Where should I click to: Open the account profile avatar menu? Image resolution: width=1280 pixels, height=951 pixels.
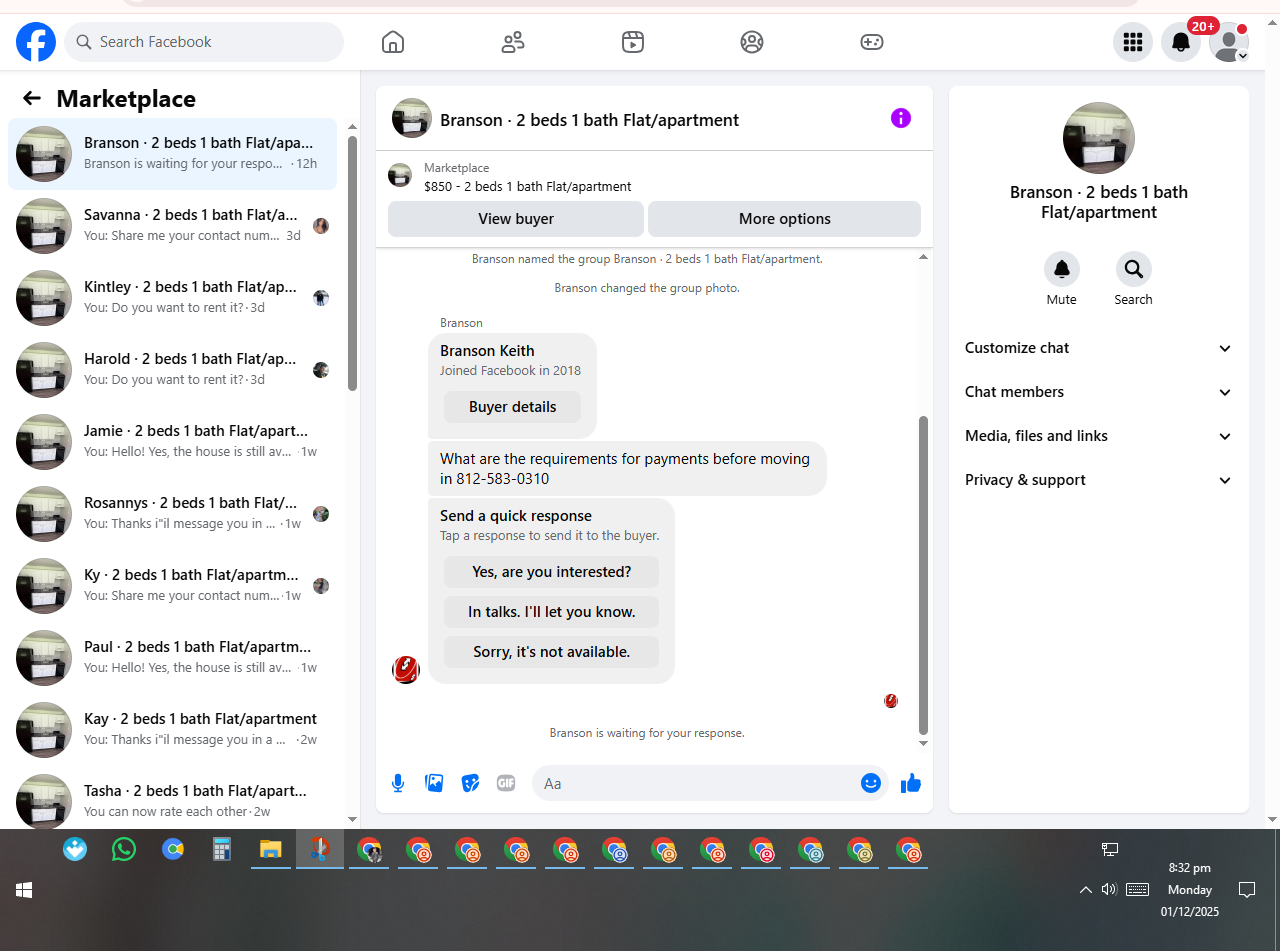point(1229,42)
